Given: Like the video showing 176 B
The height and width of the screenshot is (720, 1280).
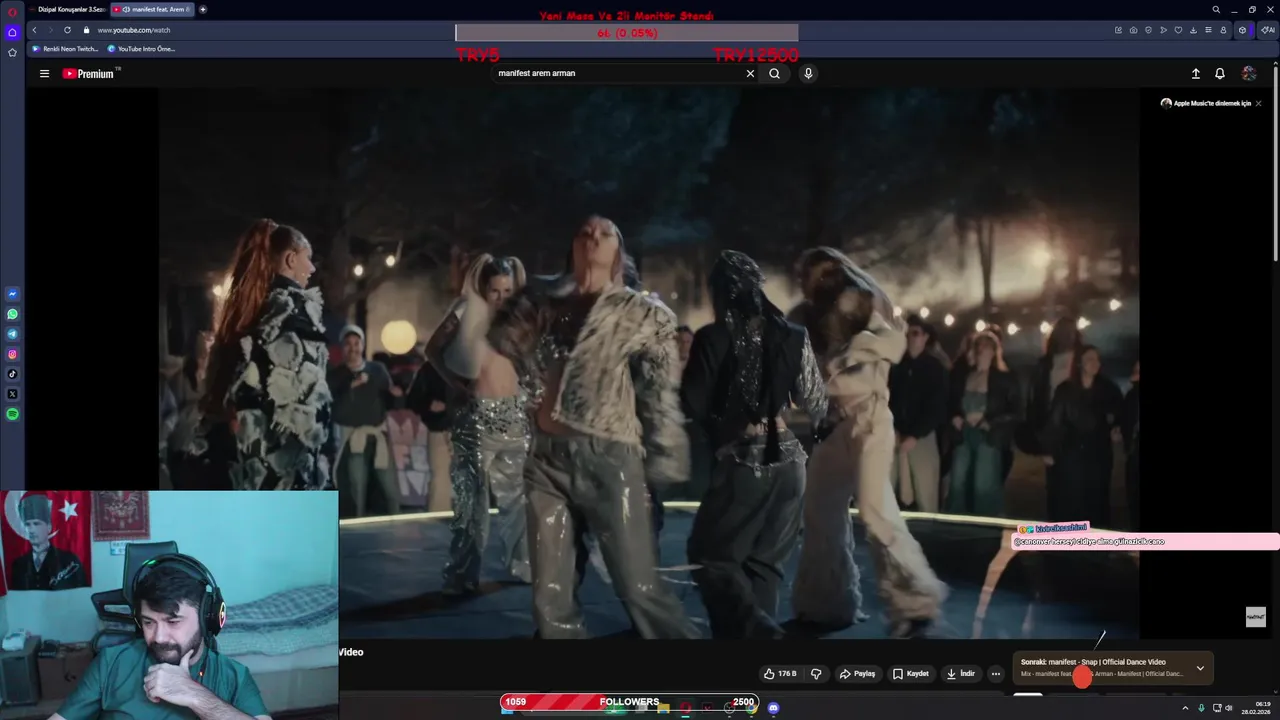Looking at the screenshot, I should 780,674.
